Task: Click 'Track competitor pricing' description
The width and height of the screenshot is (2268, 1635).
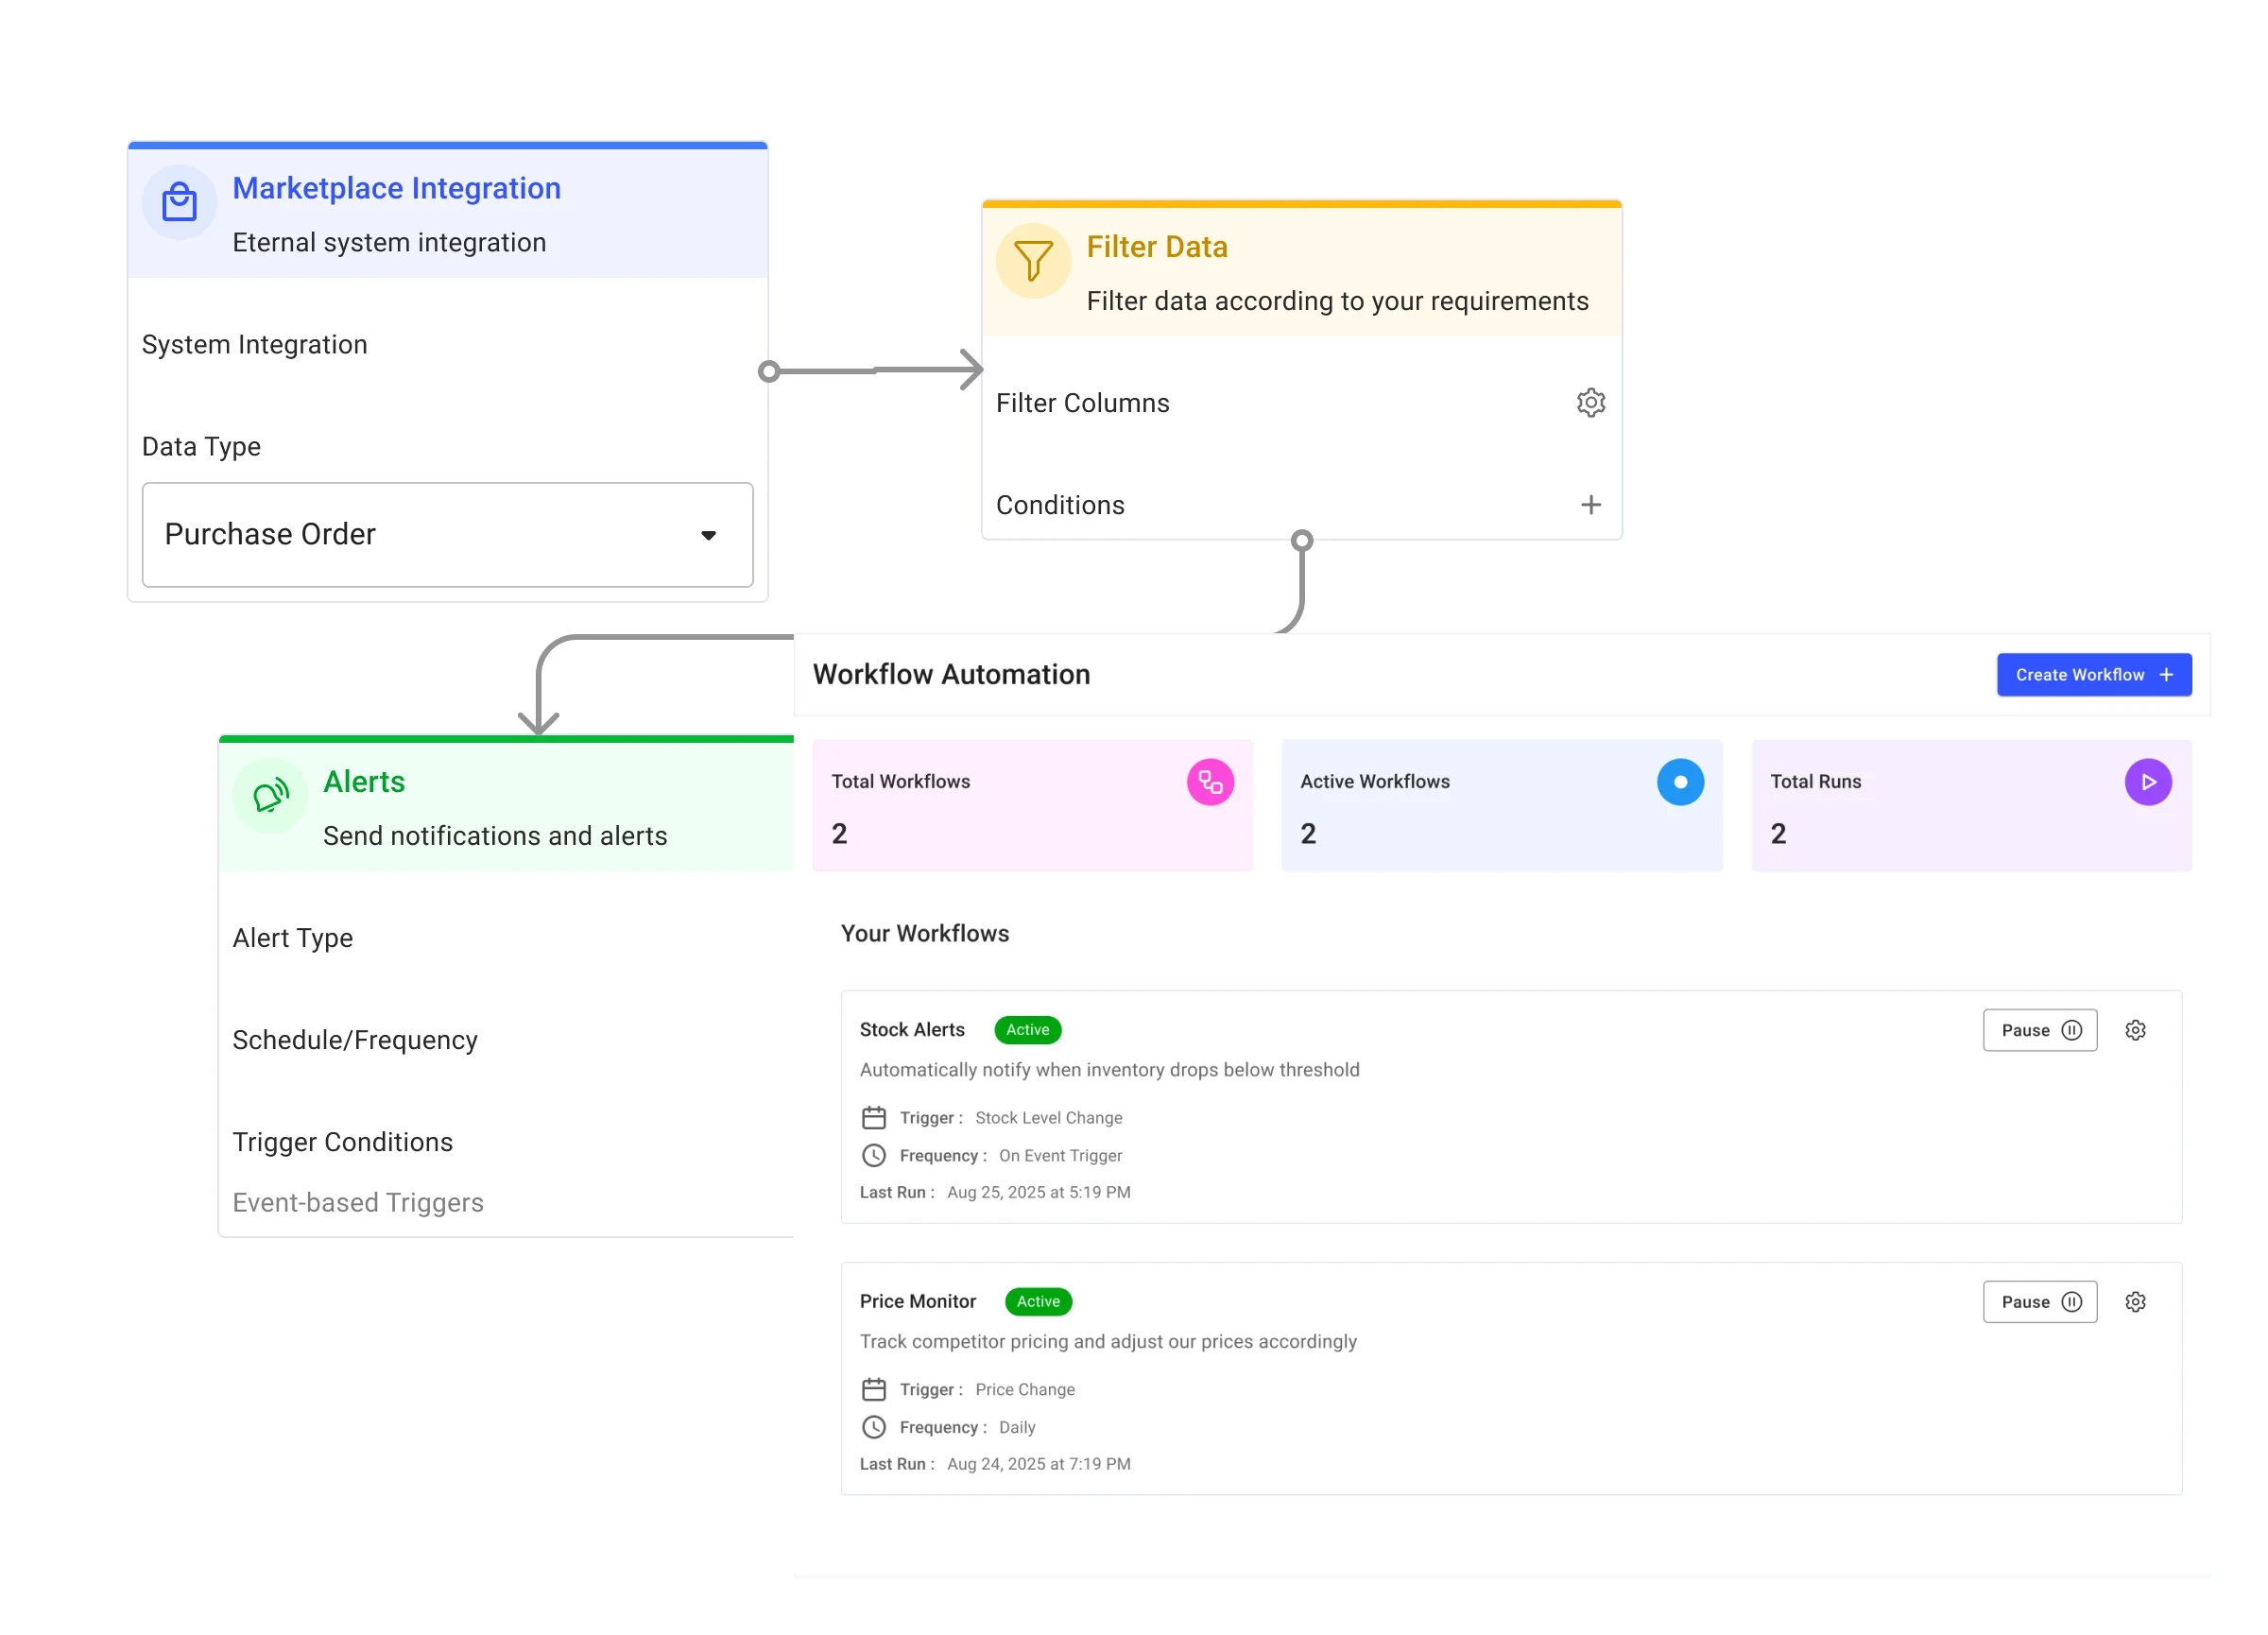Action: (1108, 1342)
